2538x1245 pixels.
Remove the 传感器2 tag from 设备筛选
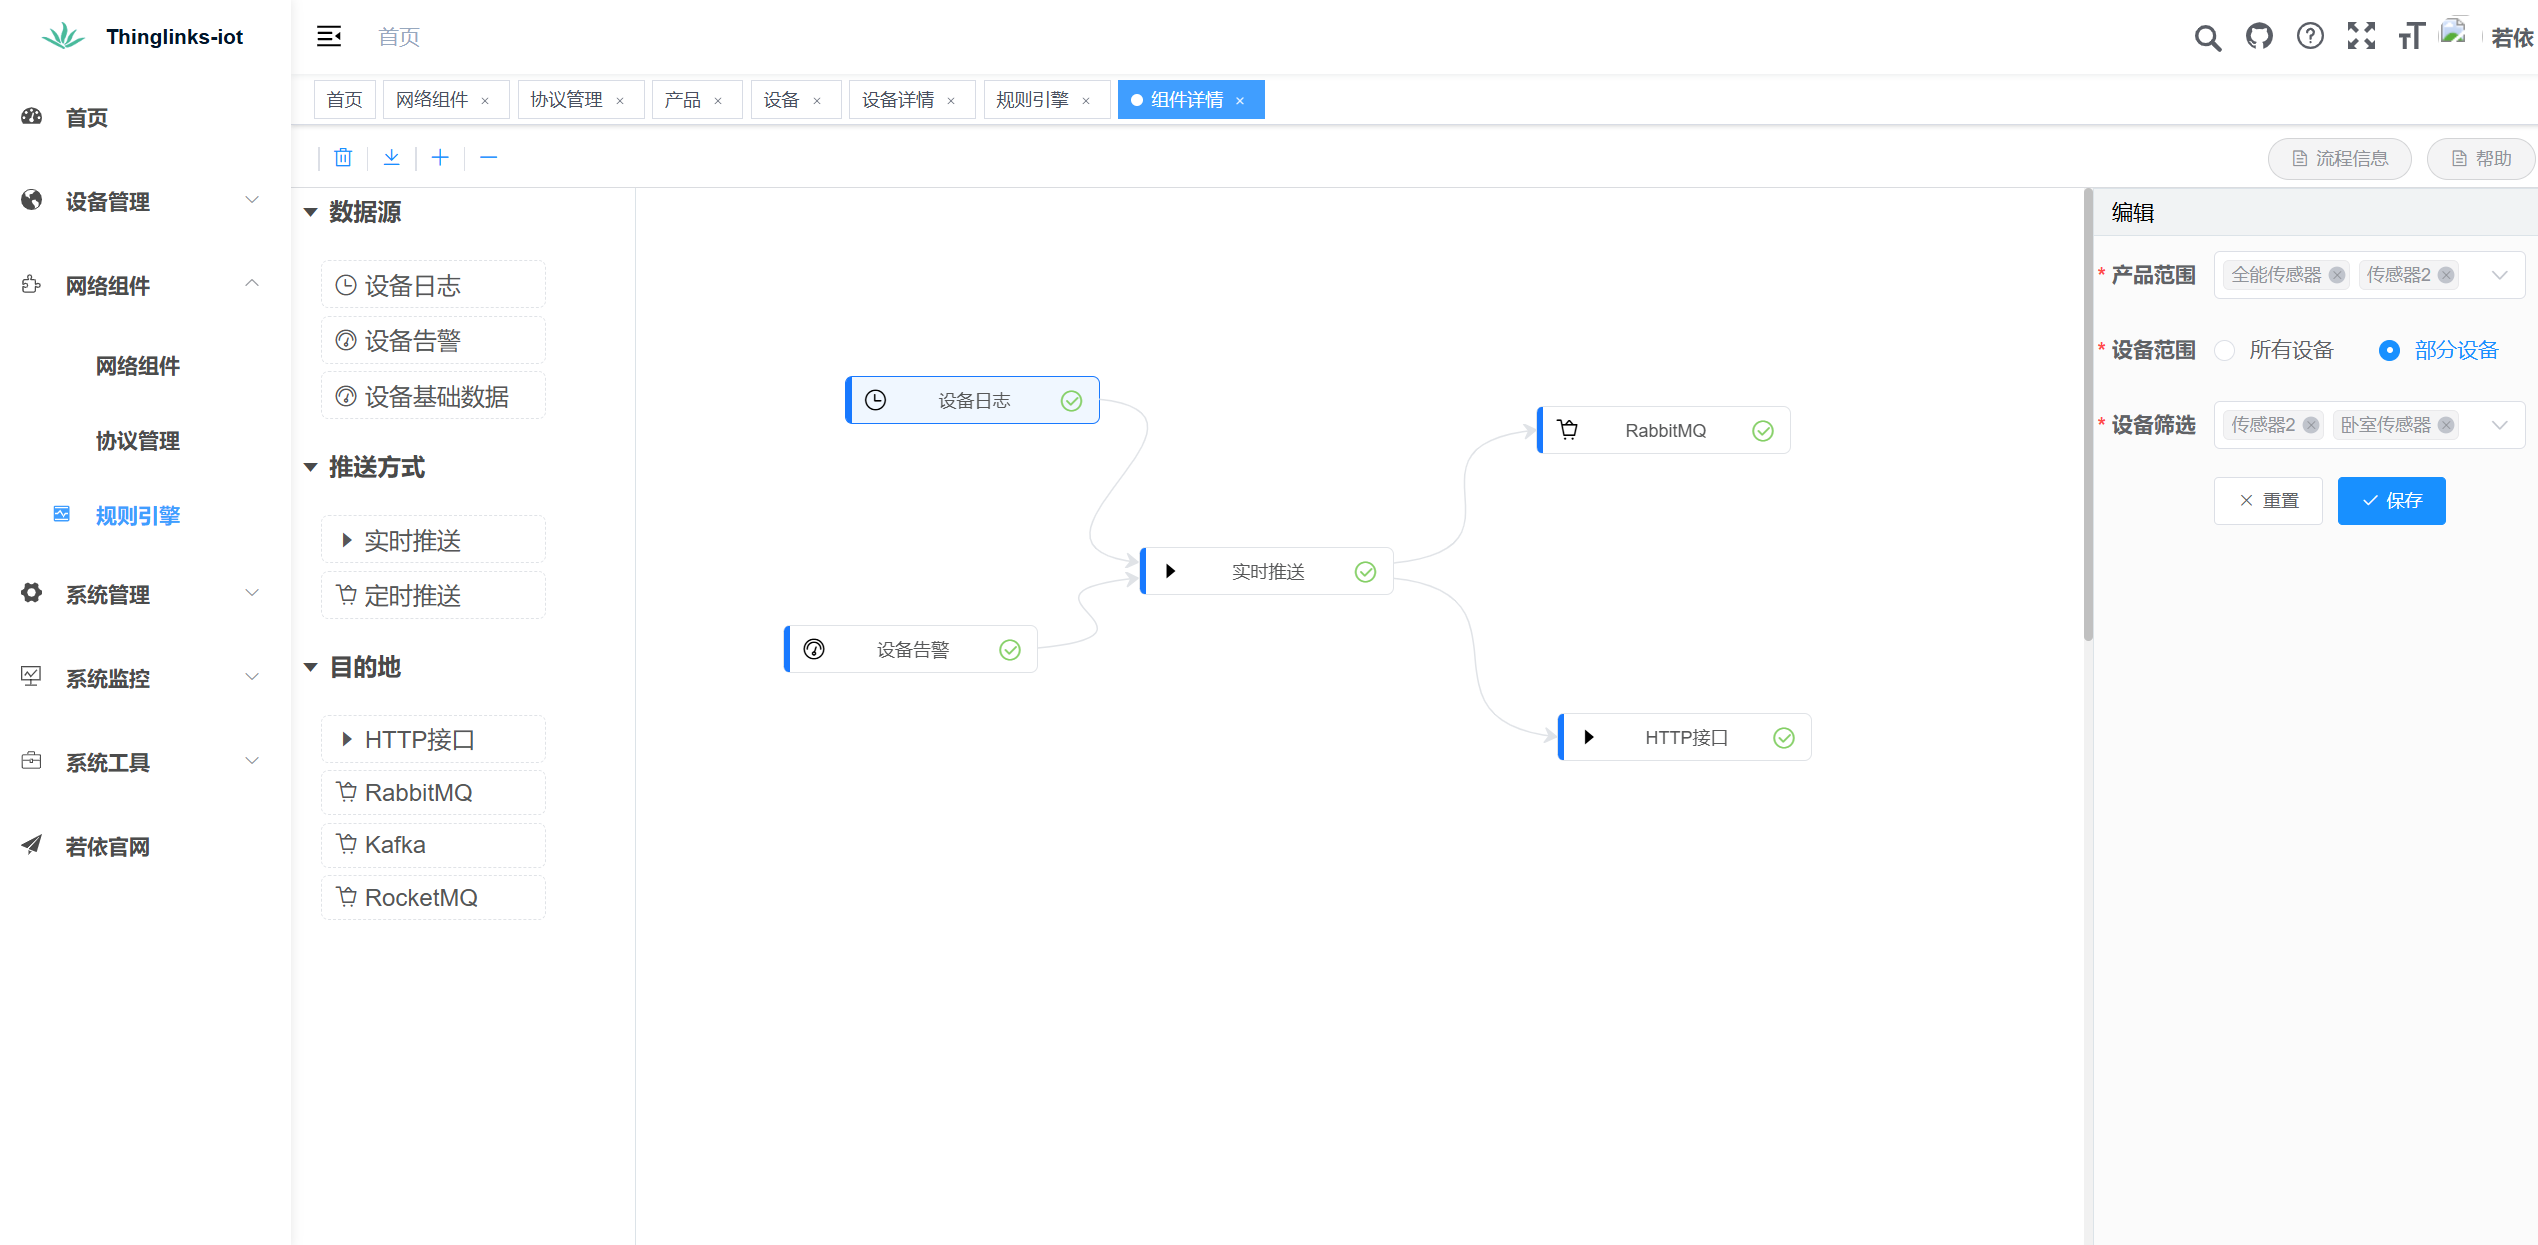point(2311,424)
